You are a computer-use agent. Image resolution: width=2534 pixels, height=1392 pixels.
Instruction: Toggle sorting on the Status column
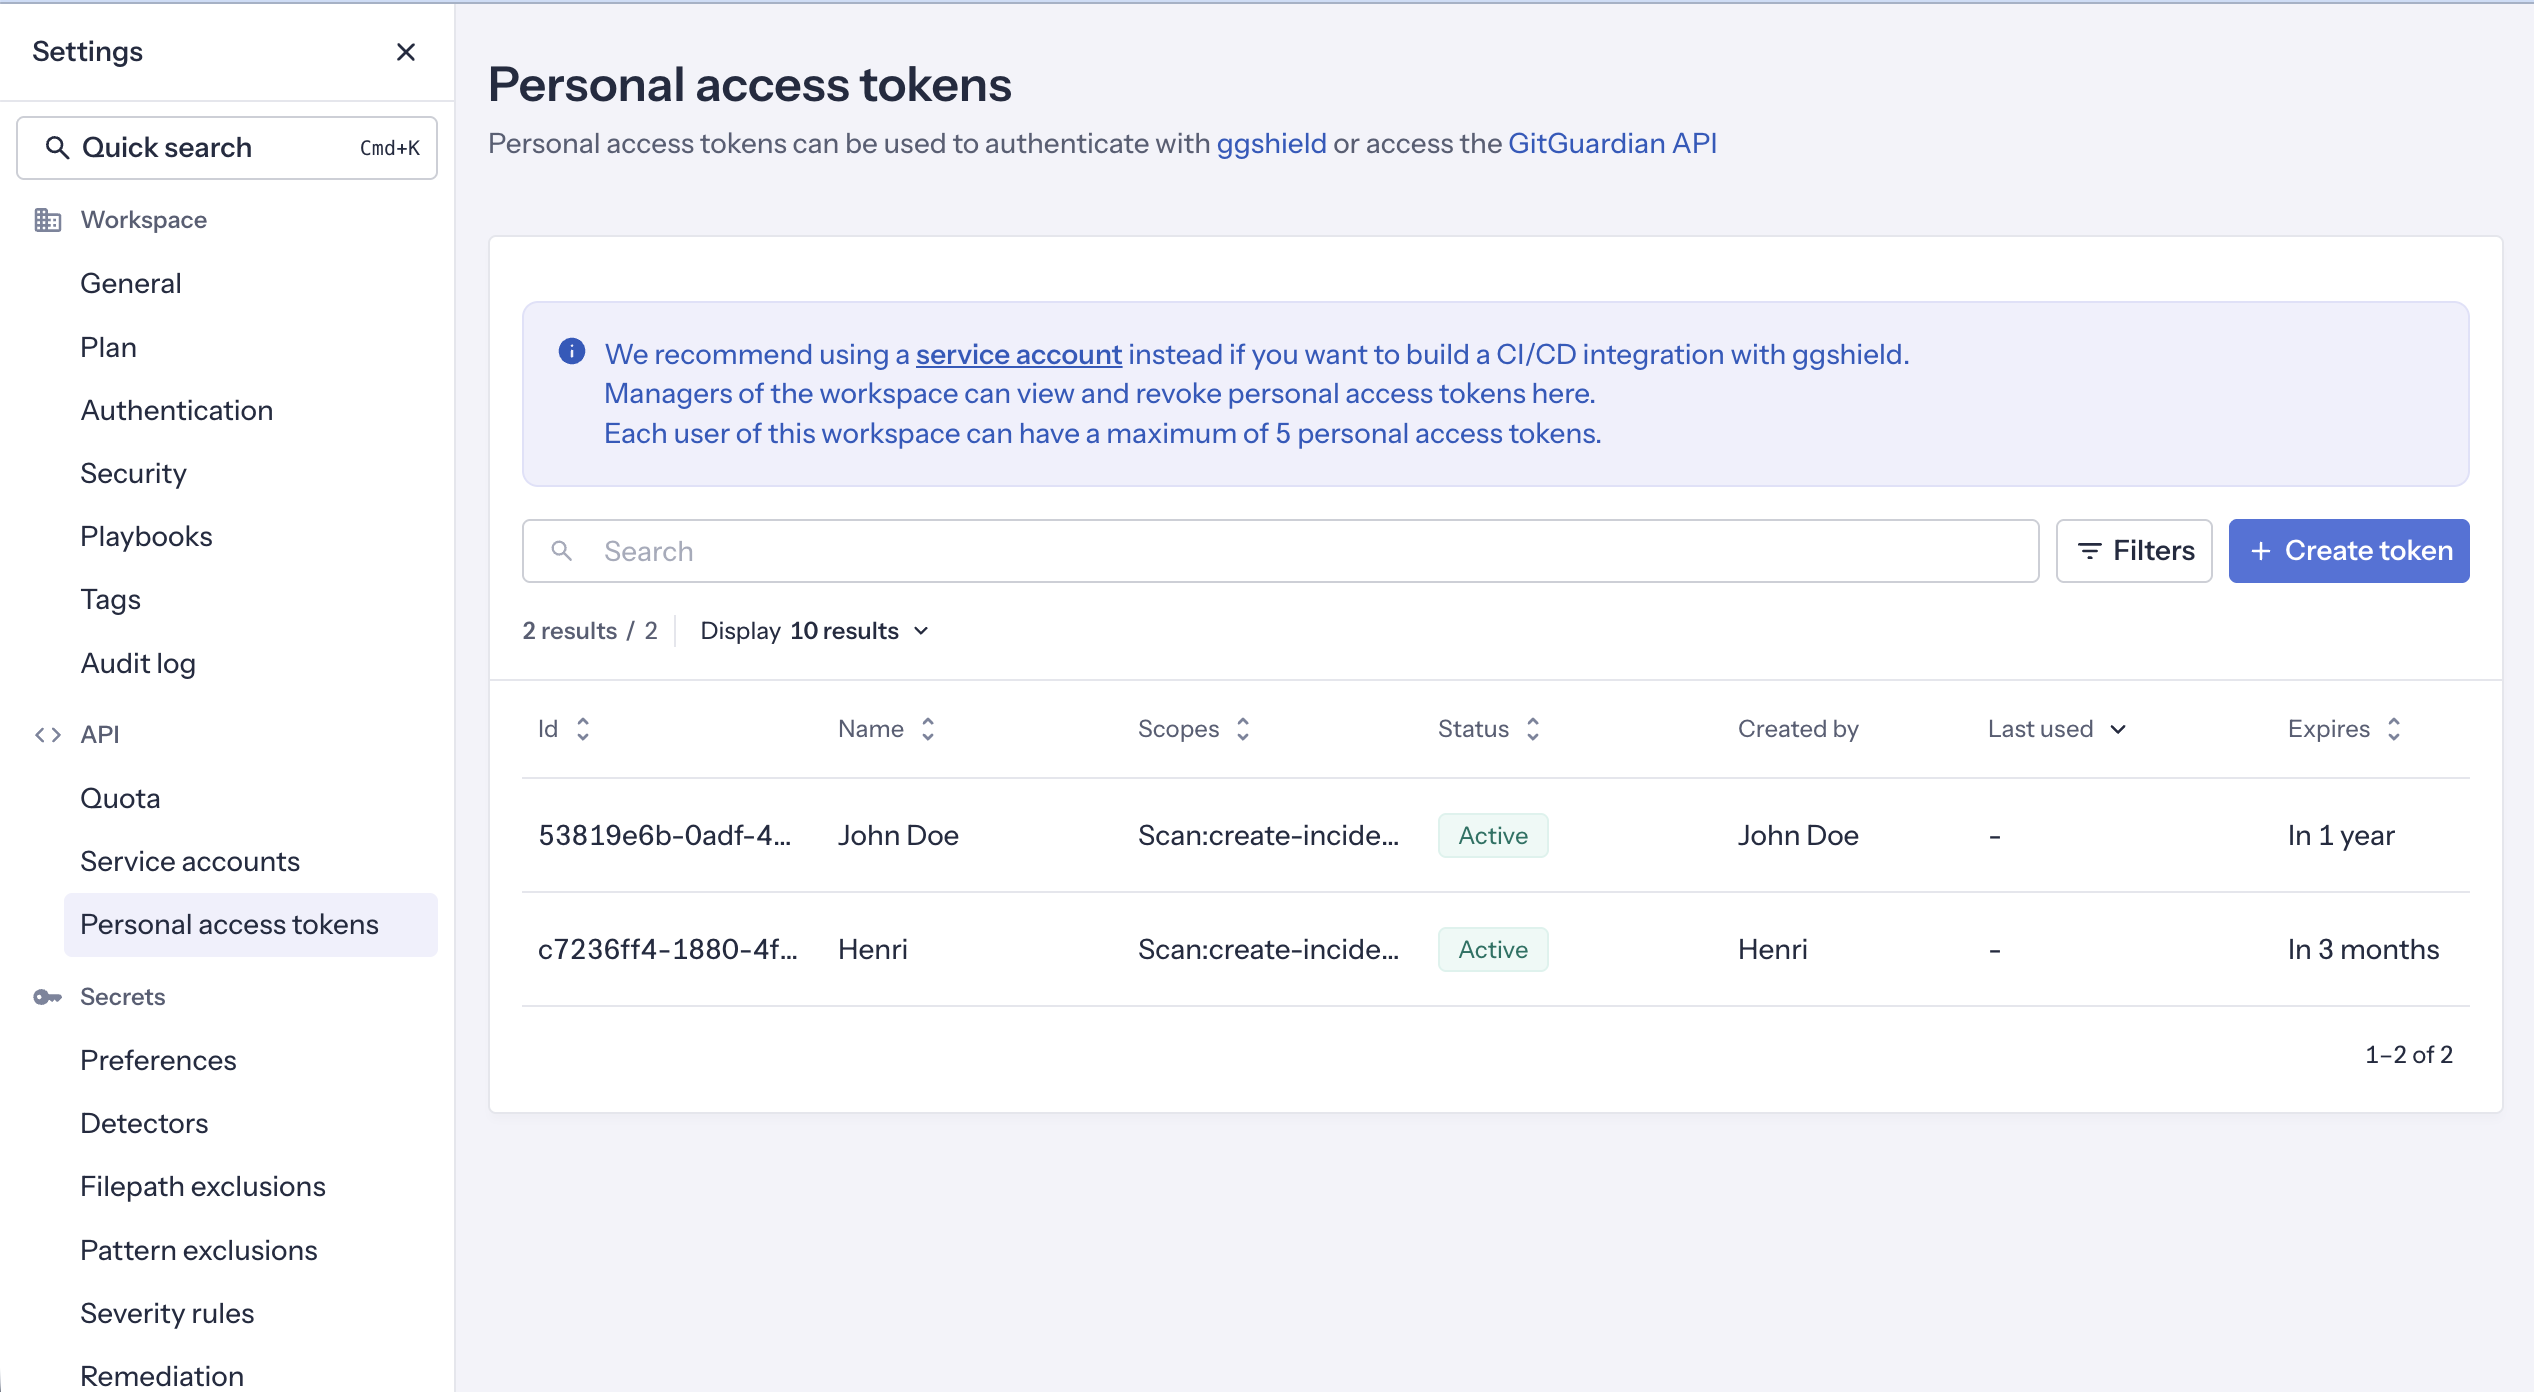1532,728
